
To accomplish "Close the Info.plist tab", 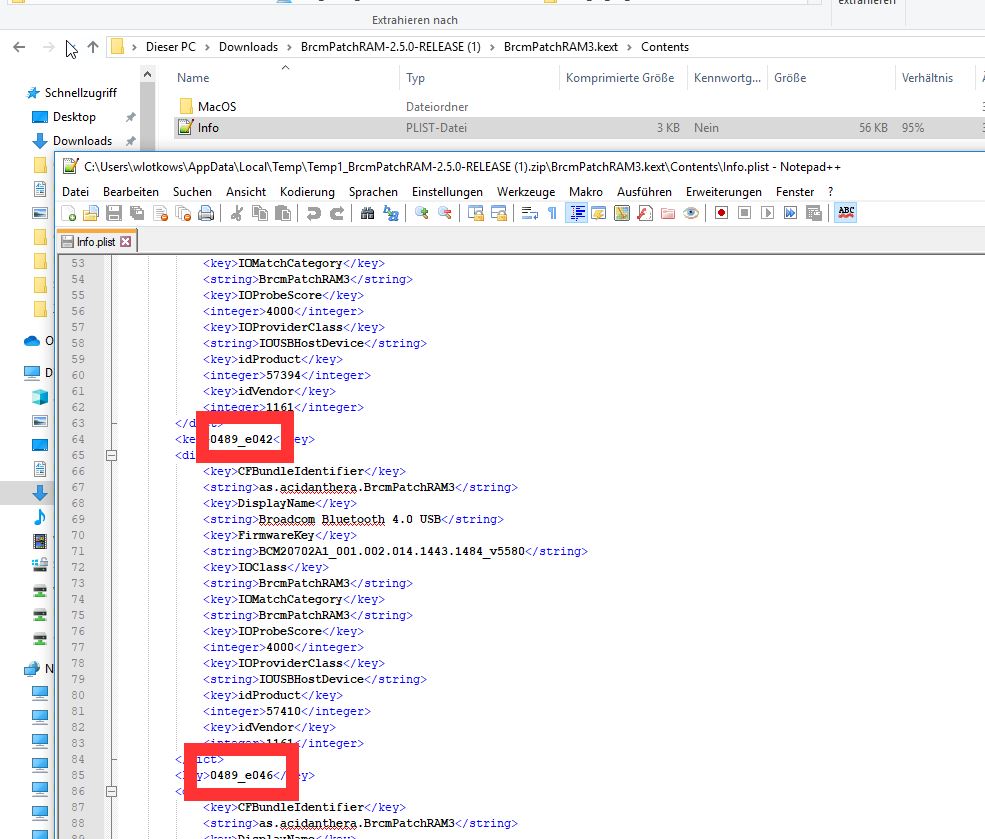I will tap(125, 242).
